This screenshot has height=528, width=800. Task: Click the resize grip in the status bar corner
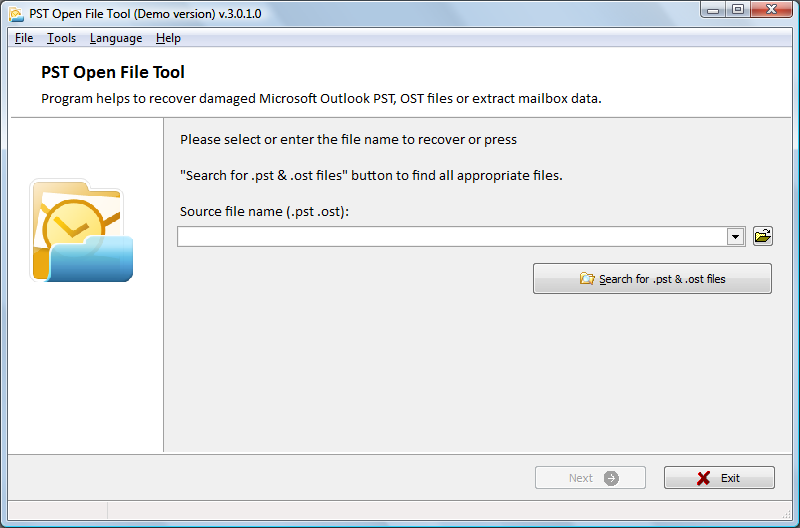coord(786,513)
